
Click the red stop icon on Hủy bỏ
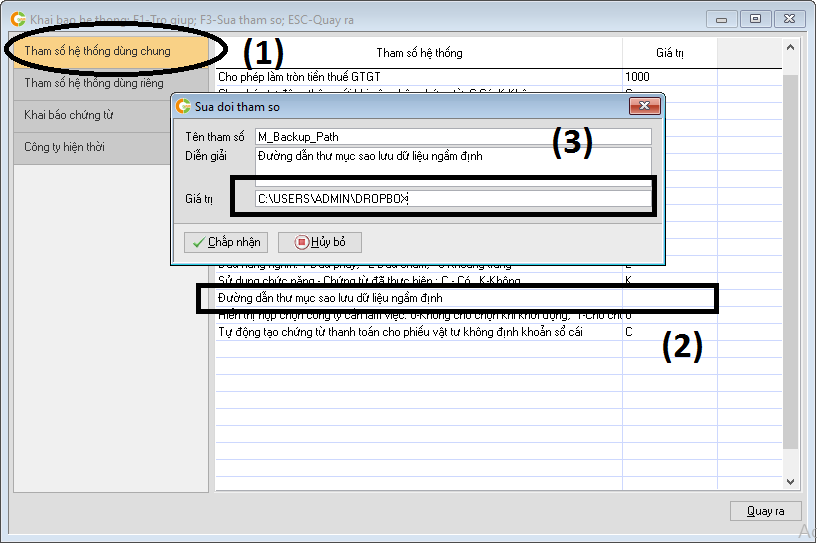point(301,243)
